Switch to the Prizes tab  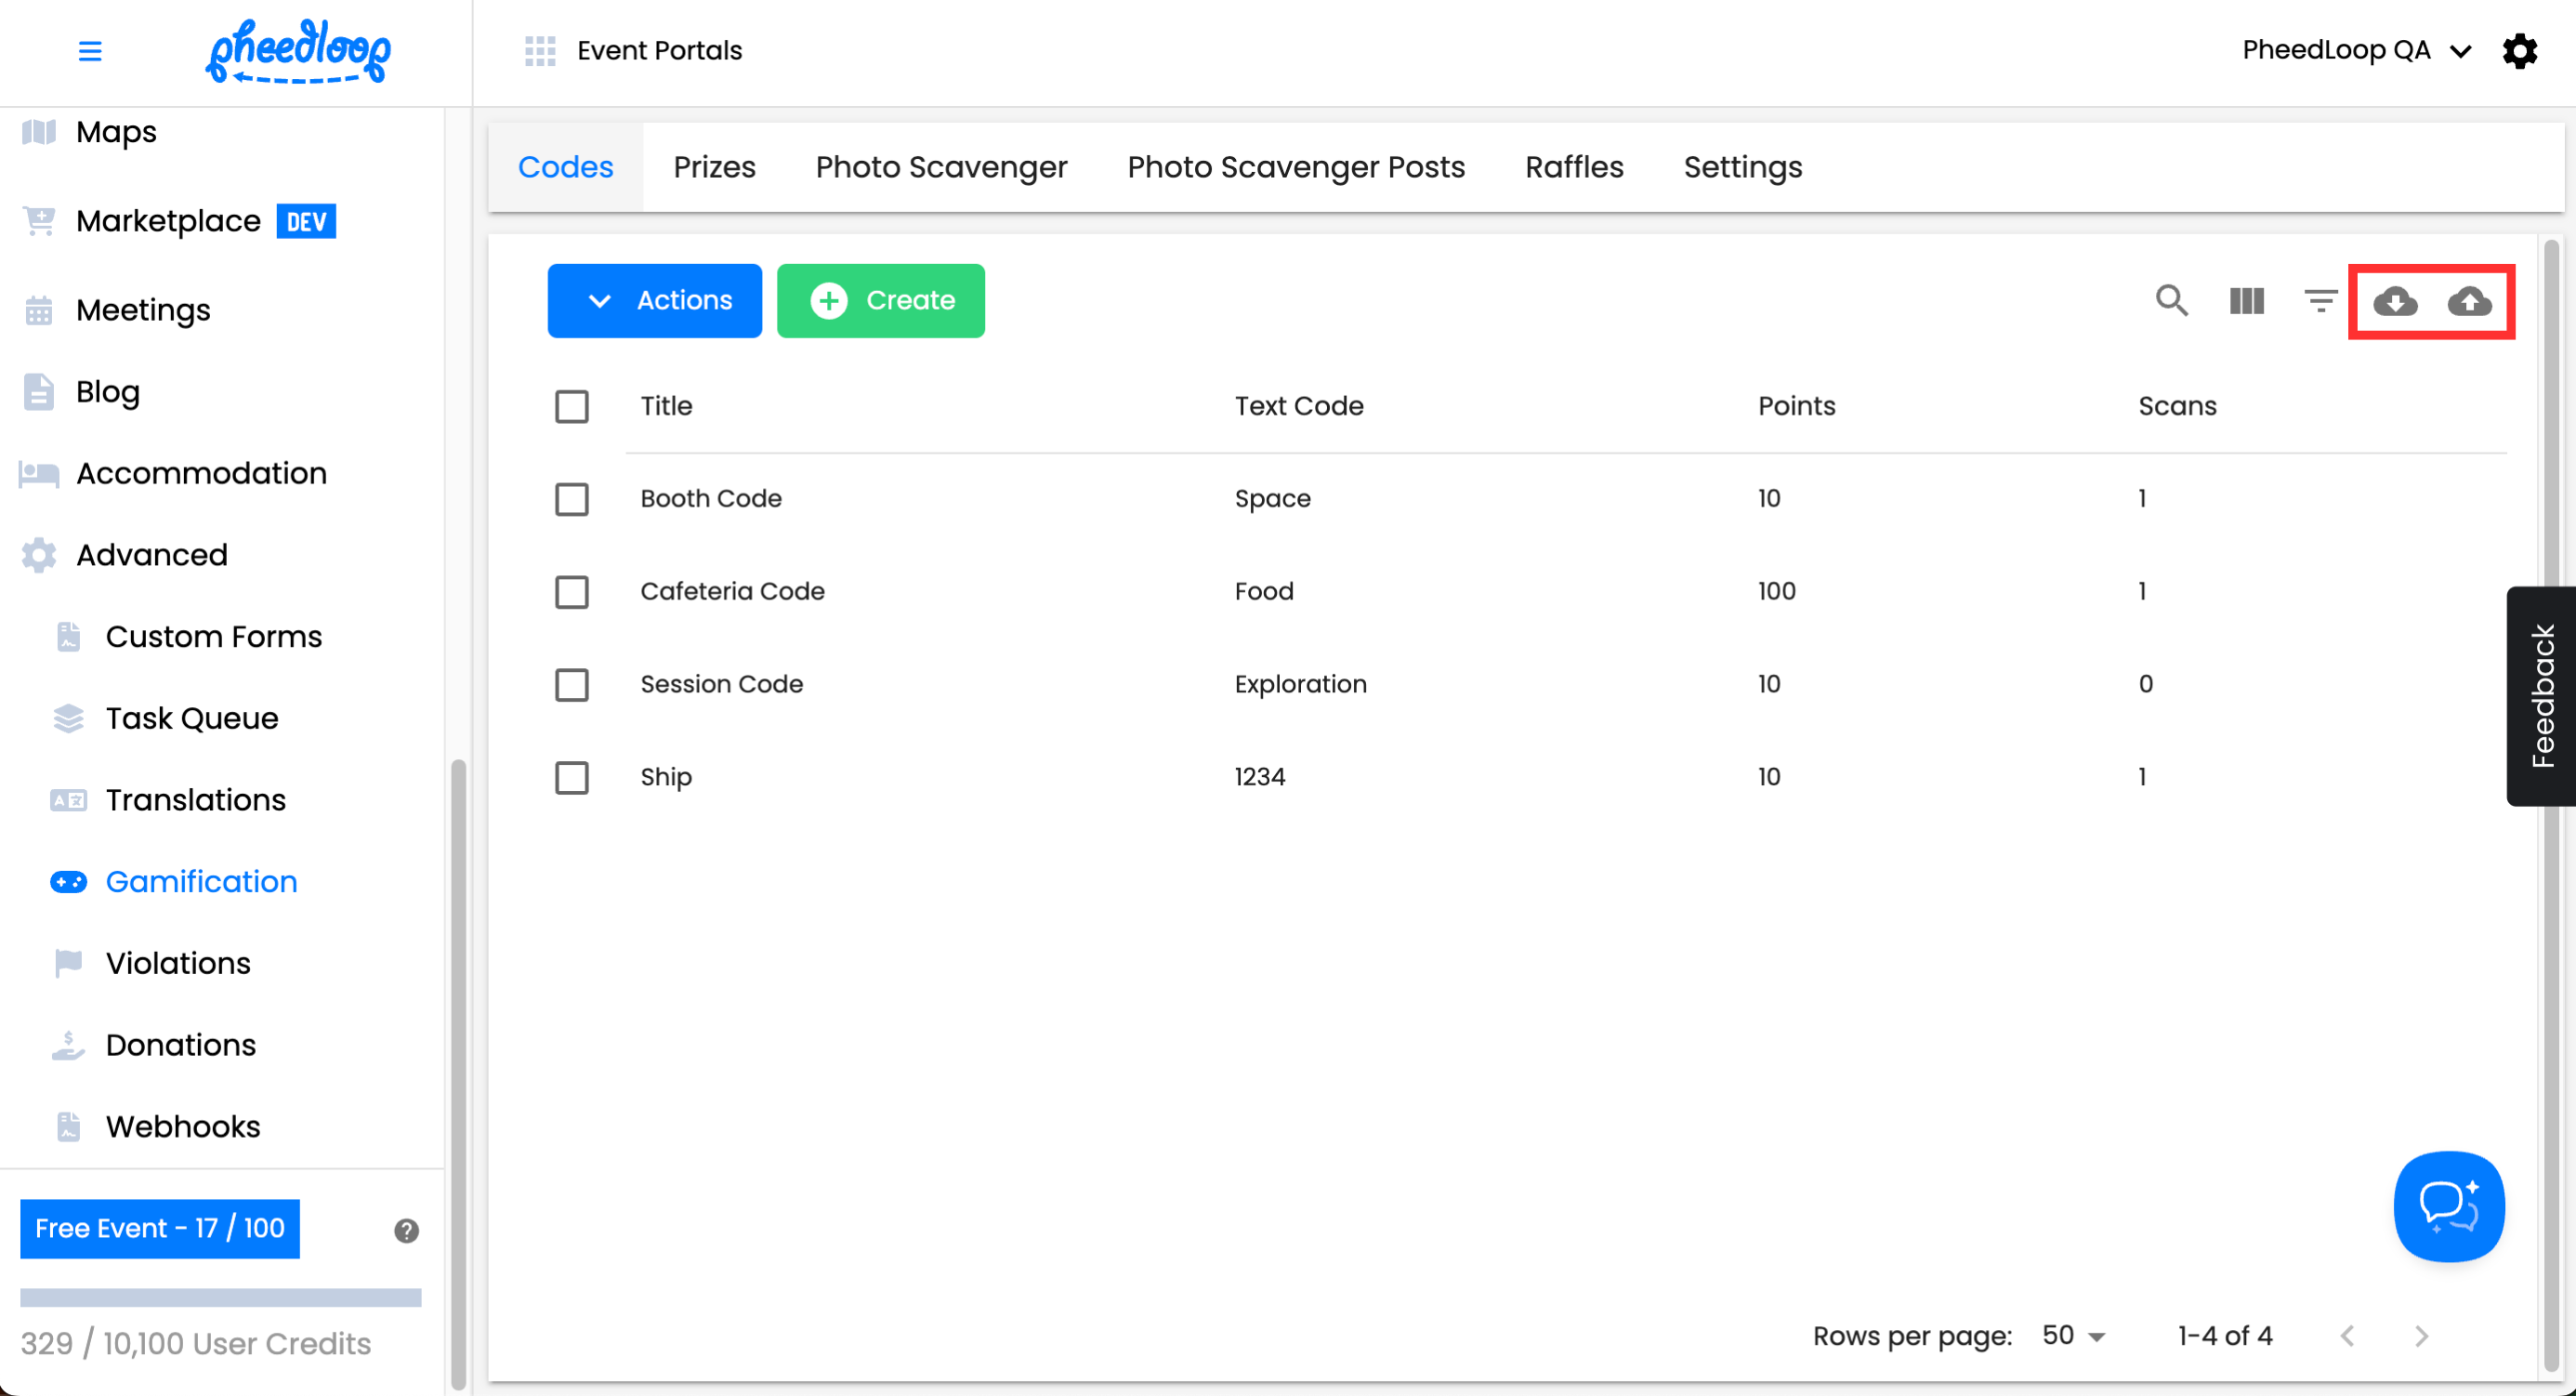coord(714,167)
